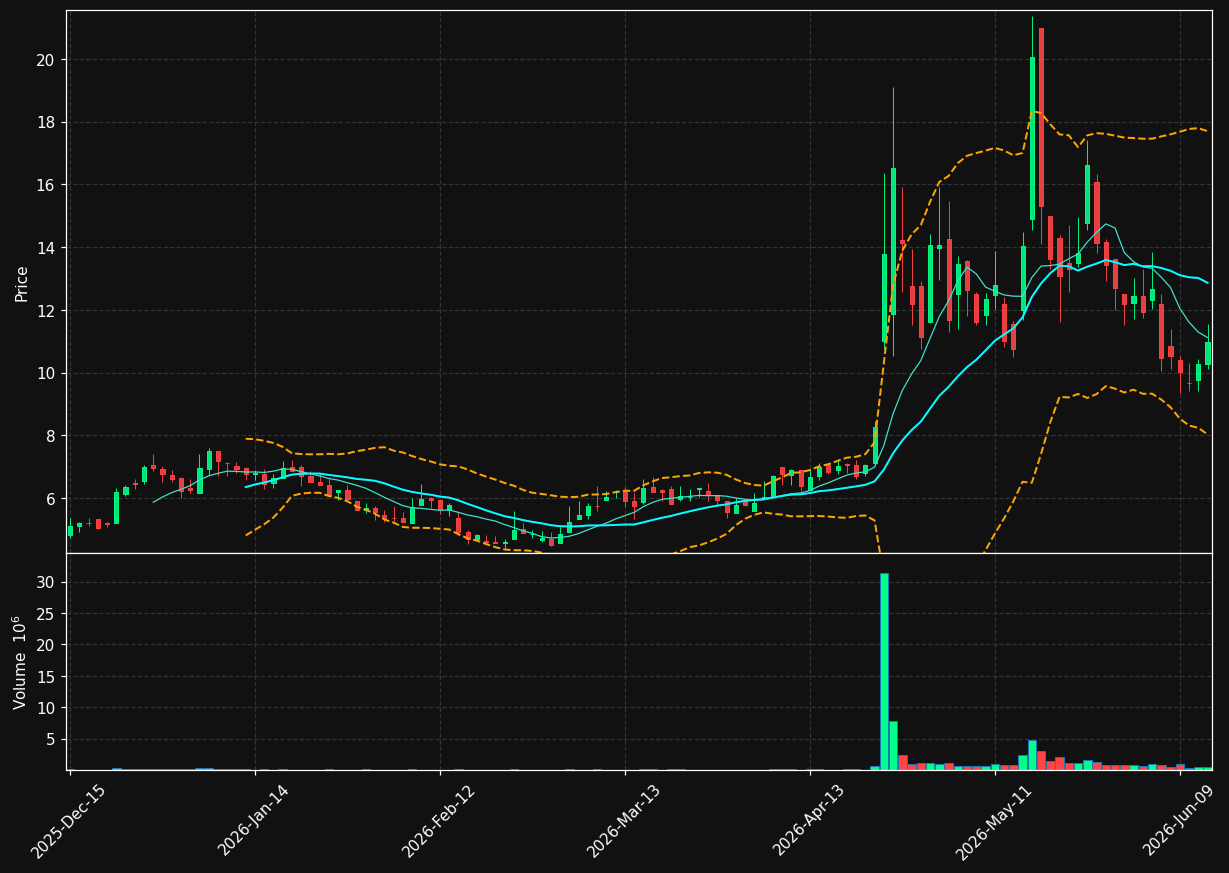
Task: Click the 2026-Jan-14 date label
Action: click(254, 821)
